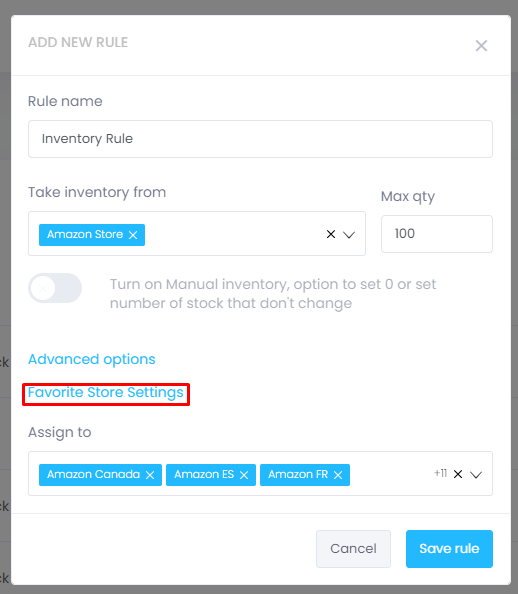518x594 pixels.
Task: Clear all Assign to selections
Action: [x=458, y=474]
